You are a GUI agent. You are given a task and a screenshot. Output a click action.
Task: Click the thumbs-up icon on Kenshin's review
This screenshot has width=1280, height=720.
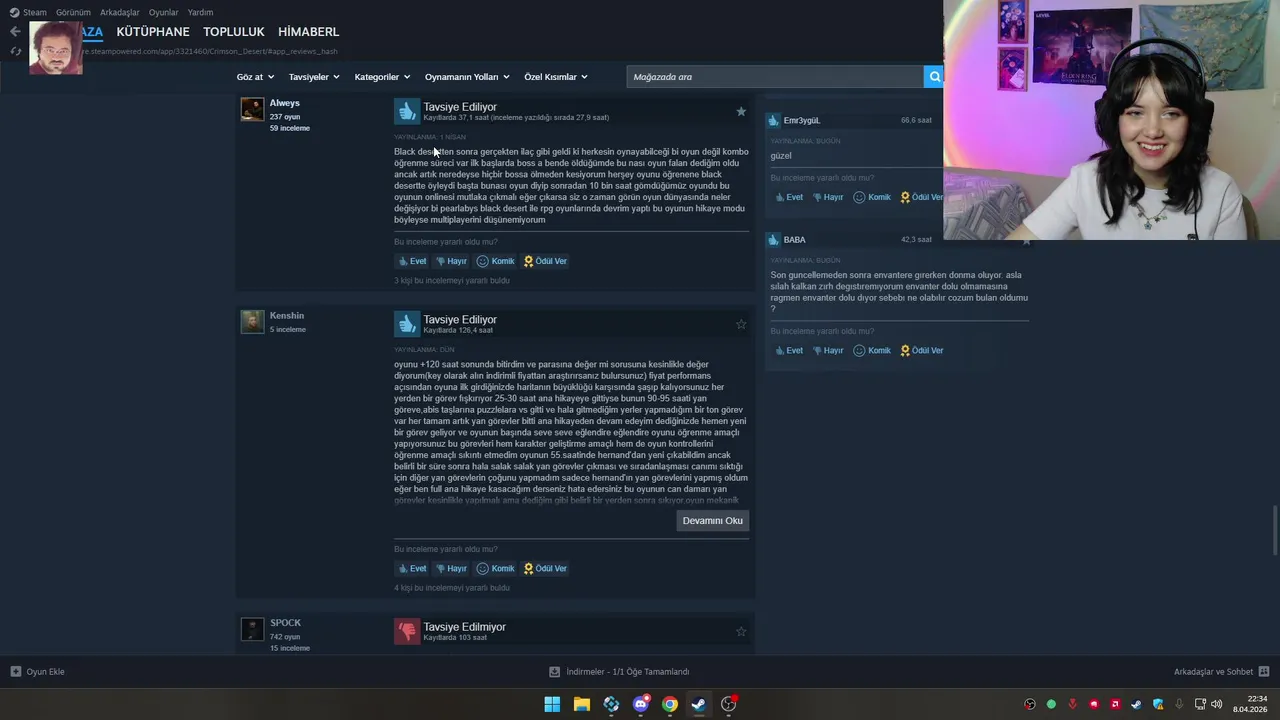click(x=406, y=324)
